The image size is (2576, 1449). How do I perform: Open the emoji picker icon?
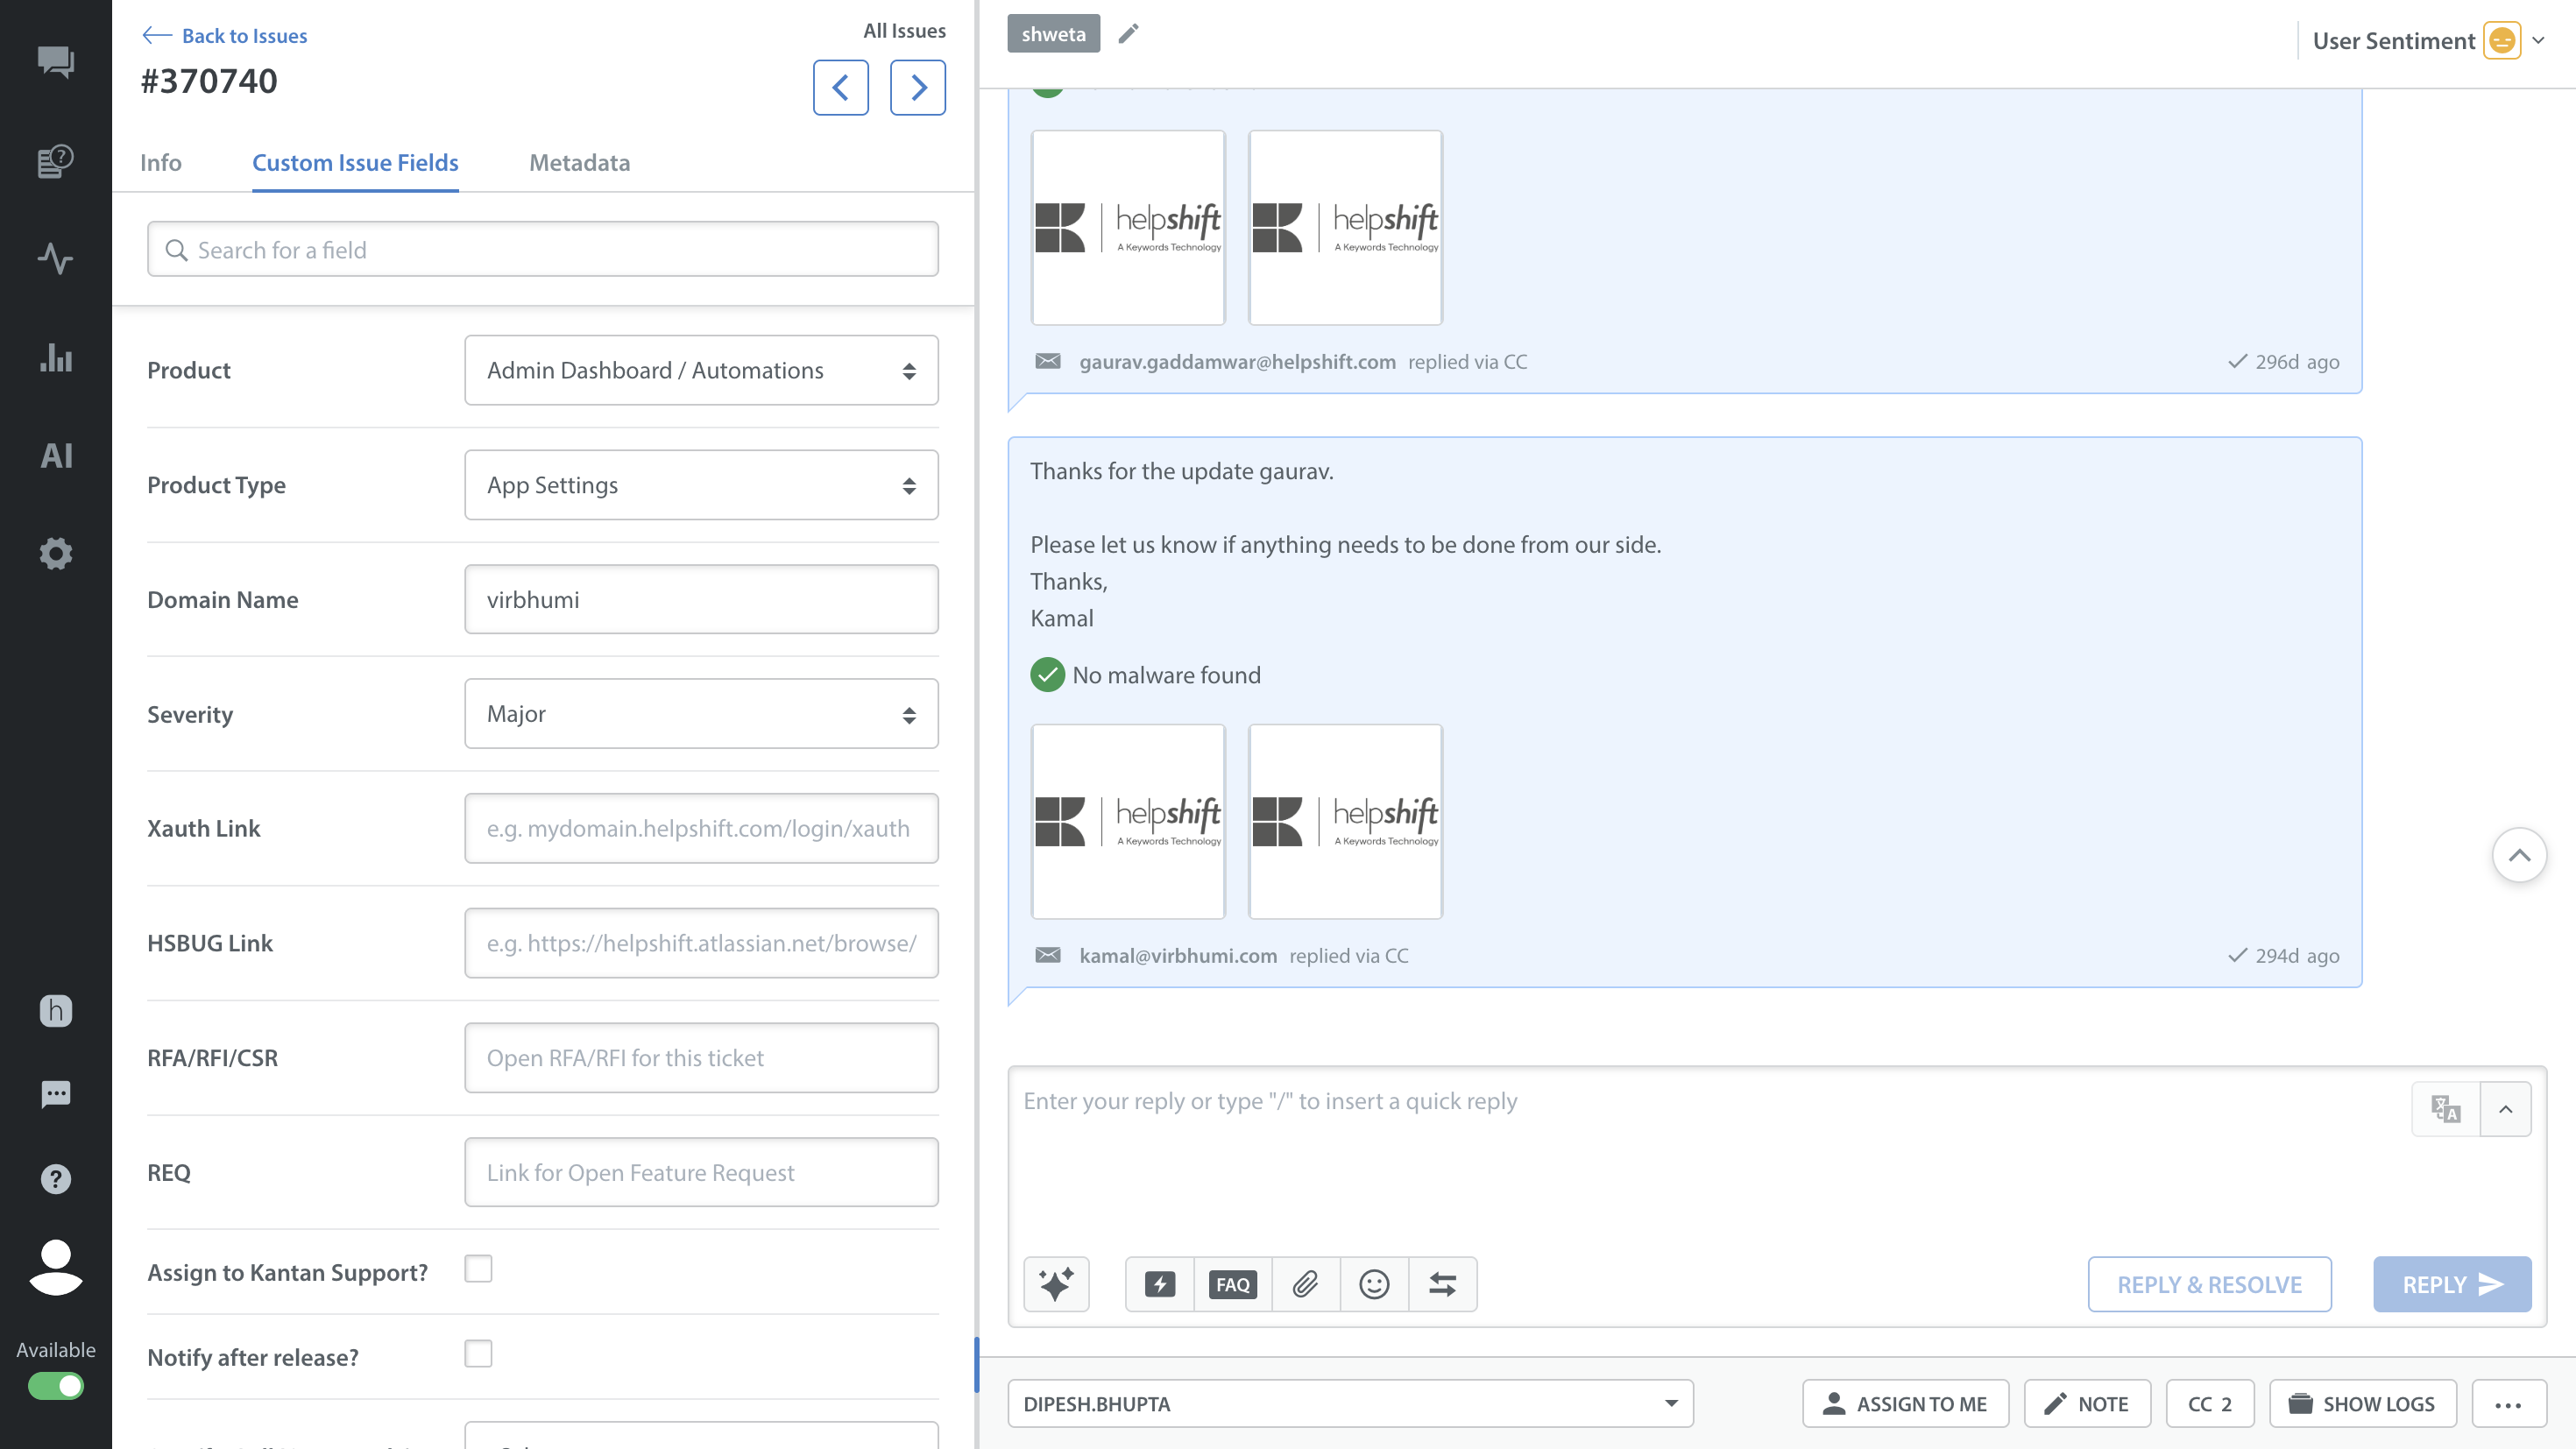1374,1284
